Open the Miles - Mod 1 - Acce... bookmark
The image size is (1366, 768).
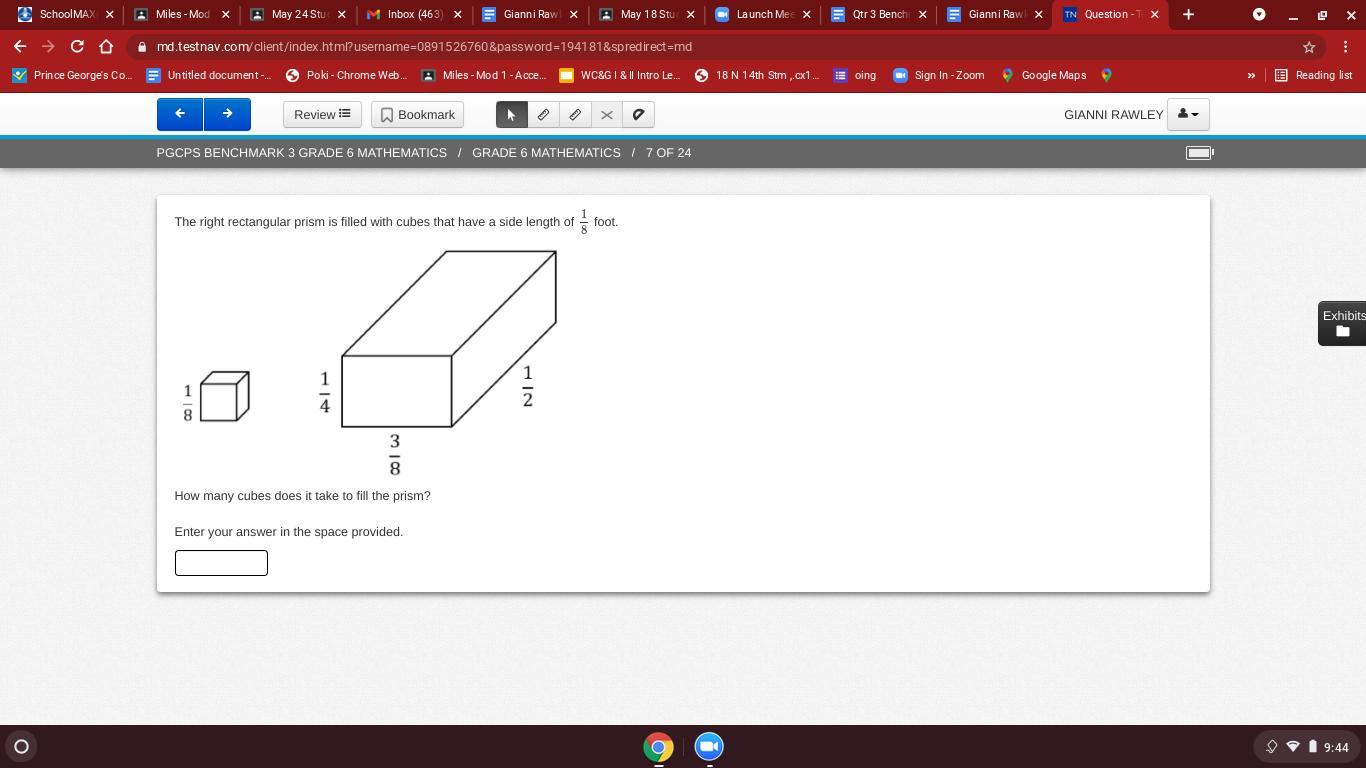pos(484,75)
